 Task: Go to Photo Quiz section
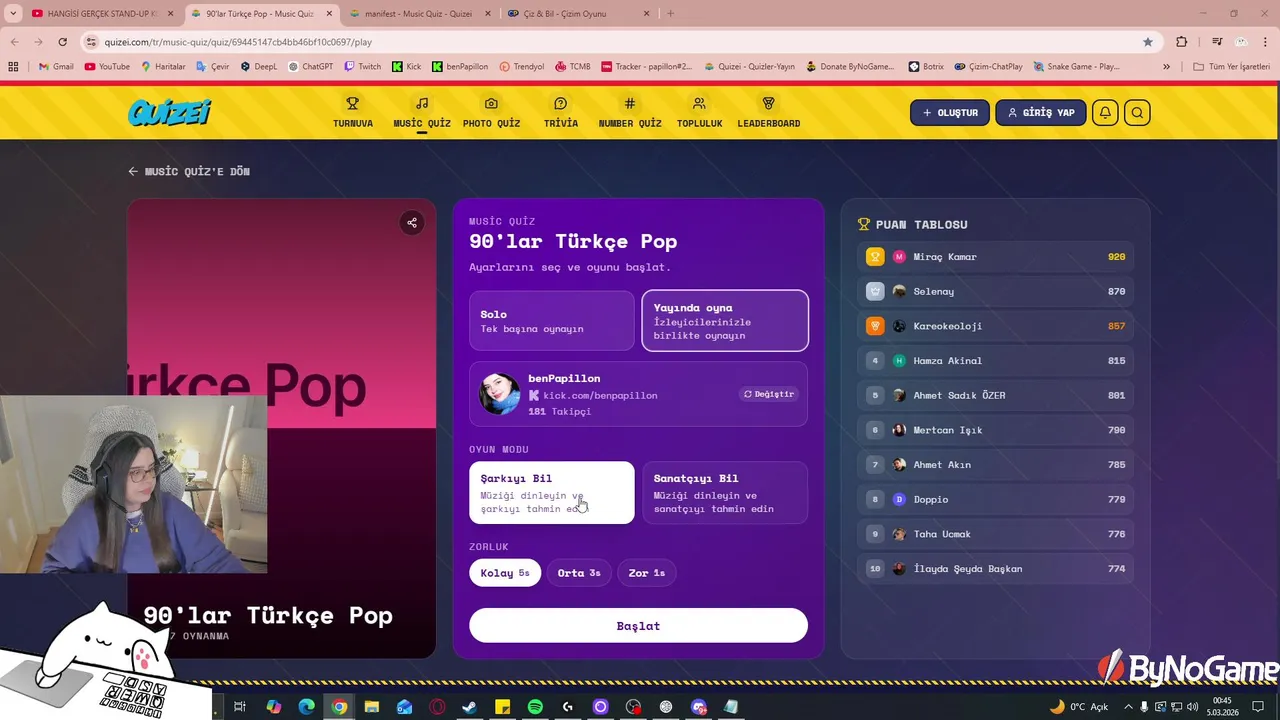(x=491, y=112)
